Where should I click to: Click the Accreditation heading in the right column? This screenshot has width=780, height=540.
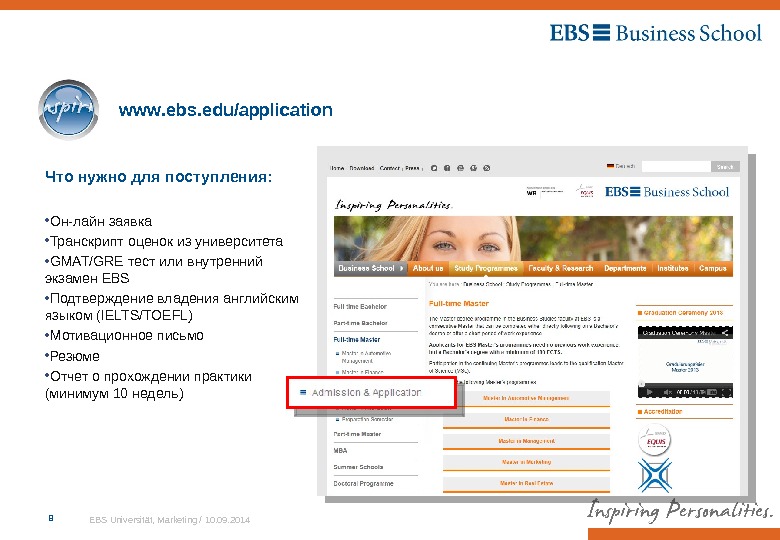[x=663, y=412]
